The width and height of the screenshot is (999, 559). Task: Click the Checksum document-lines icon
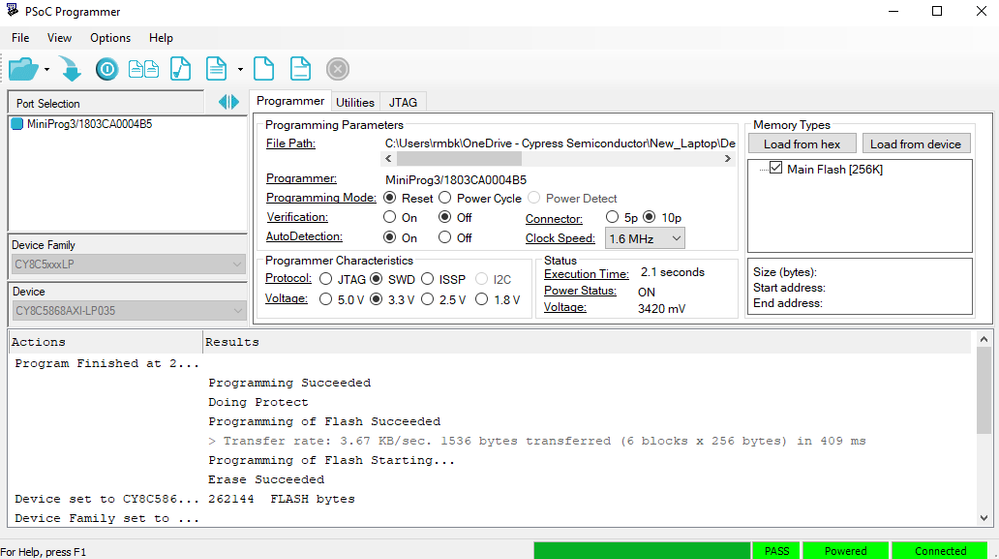pyautogui.click(x=216, y=69)
